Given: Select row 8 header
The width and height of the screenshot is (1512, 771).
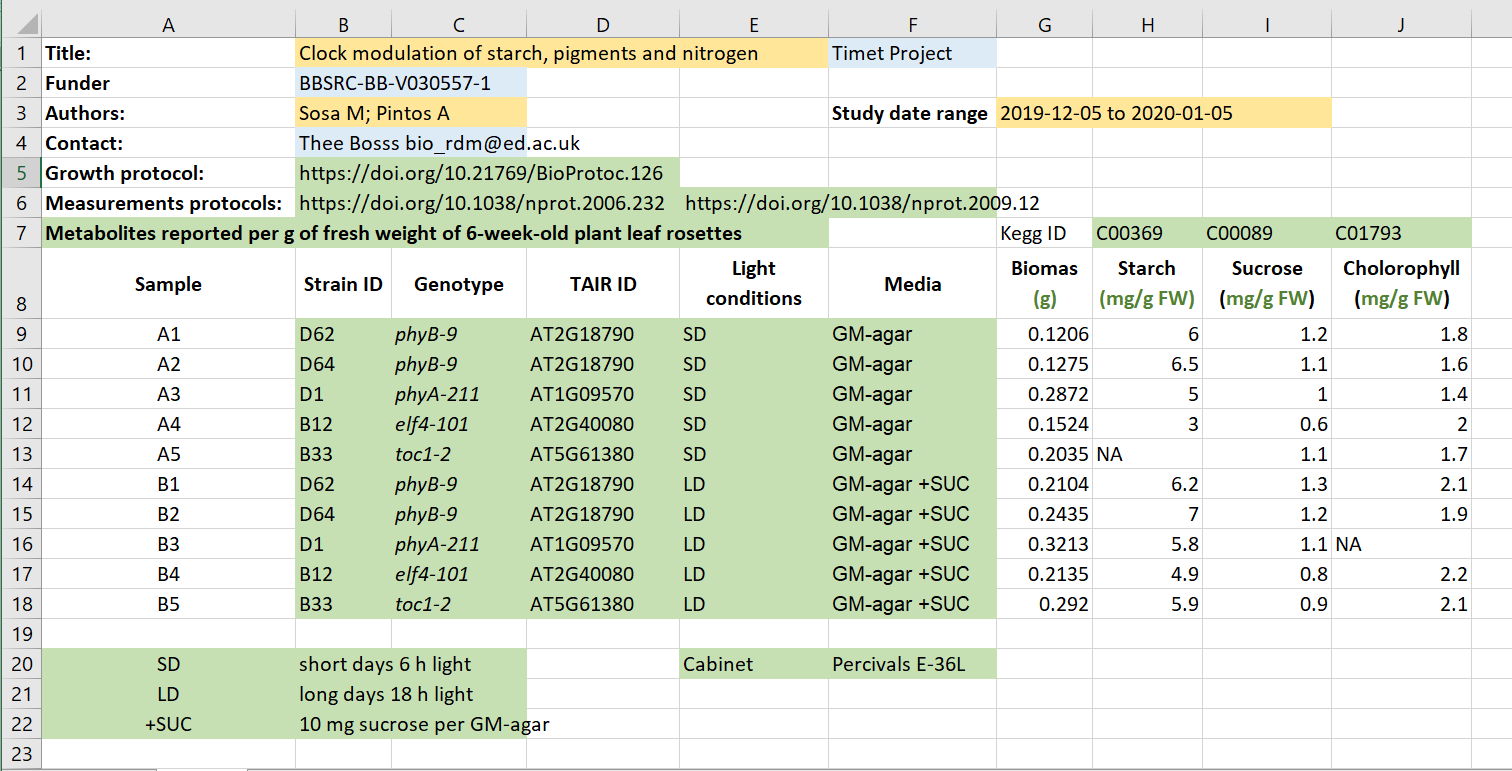Looking at the screenshot, I should coord(20,284).
